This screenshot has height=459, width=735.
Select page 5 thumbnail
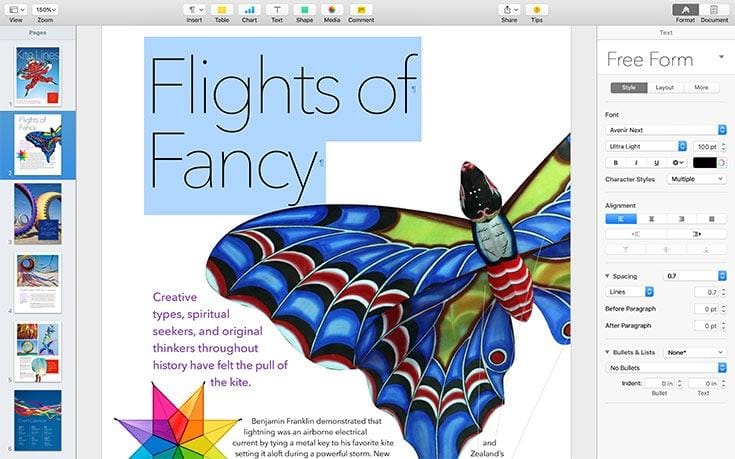[x=38, y=352]
